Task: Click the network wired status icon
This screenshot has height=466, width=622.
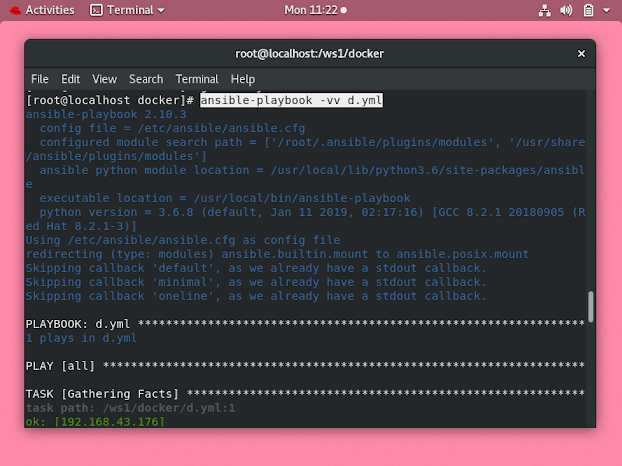Action: click(x=544, y=10)
